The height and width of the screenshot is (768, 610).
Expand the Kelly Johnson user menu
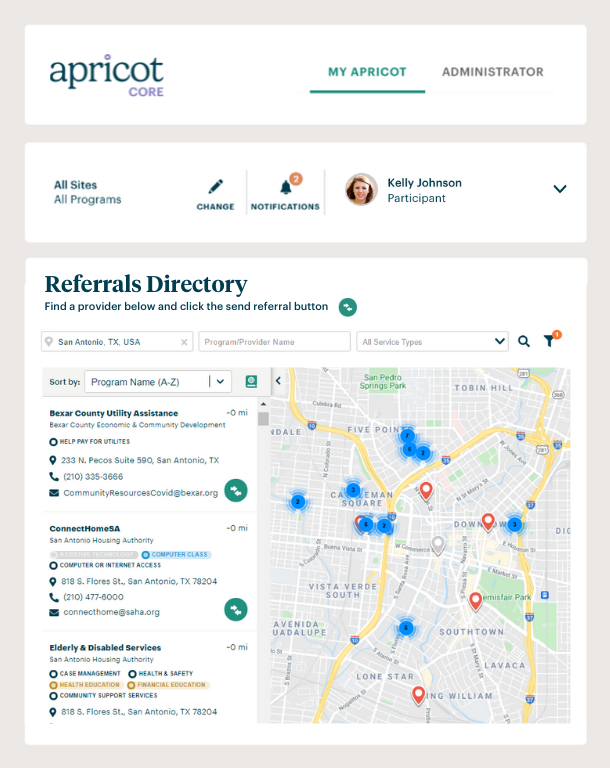pyautogui.click(x=560, y=189)
